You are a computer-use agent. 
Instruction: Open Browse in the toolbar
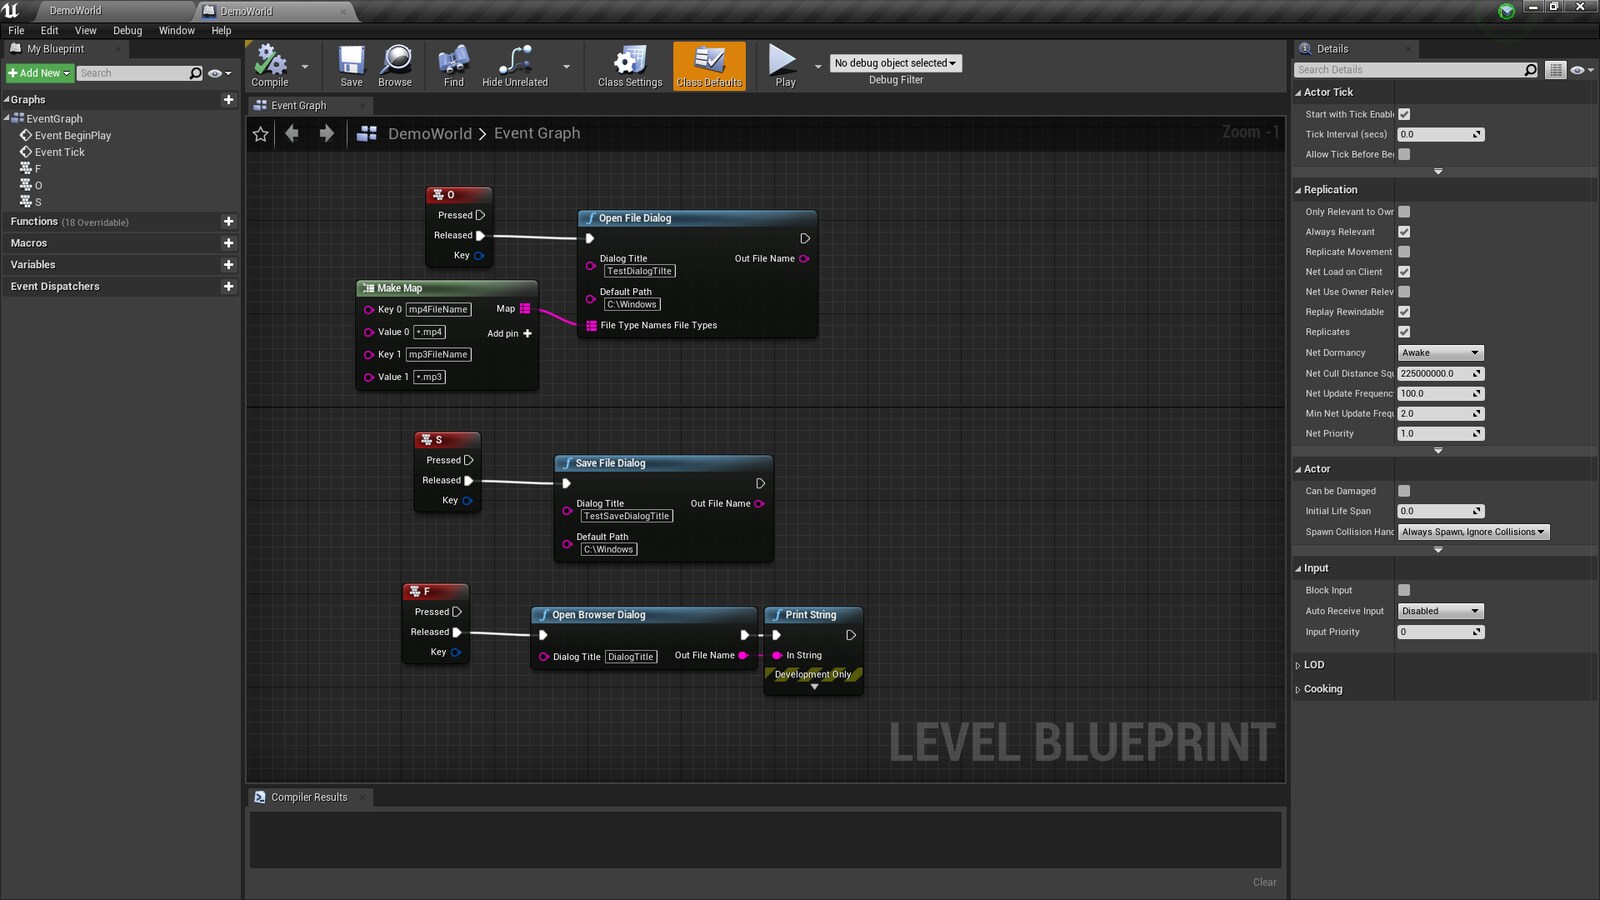(x=395, y=62)
